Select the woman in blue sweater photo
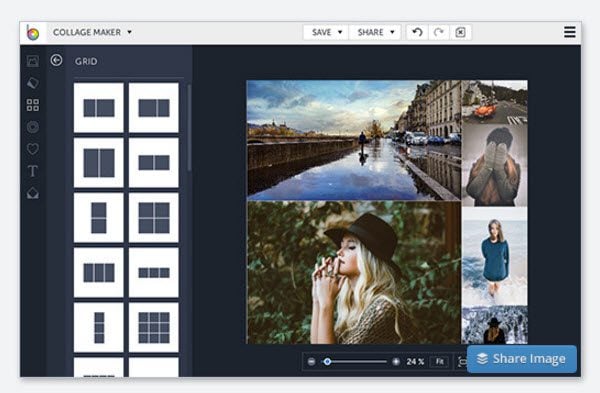600x393 pixels. point(494,256)
